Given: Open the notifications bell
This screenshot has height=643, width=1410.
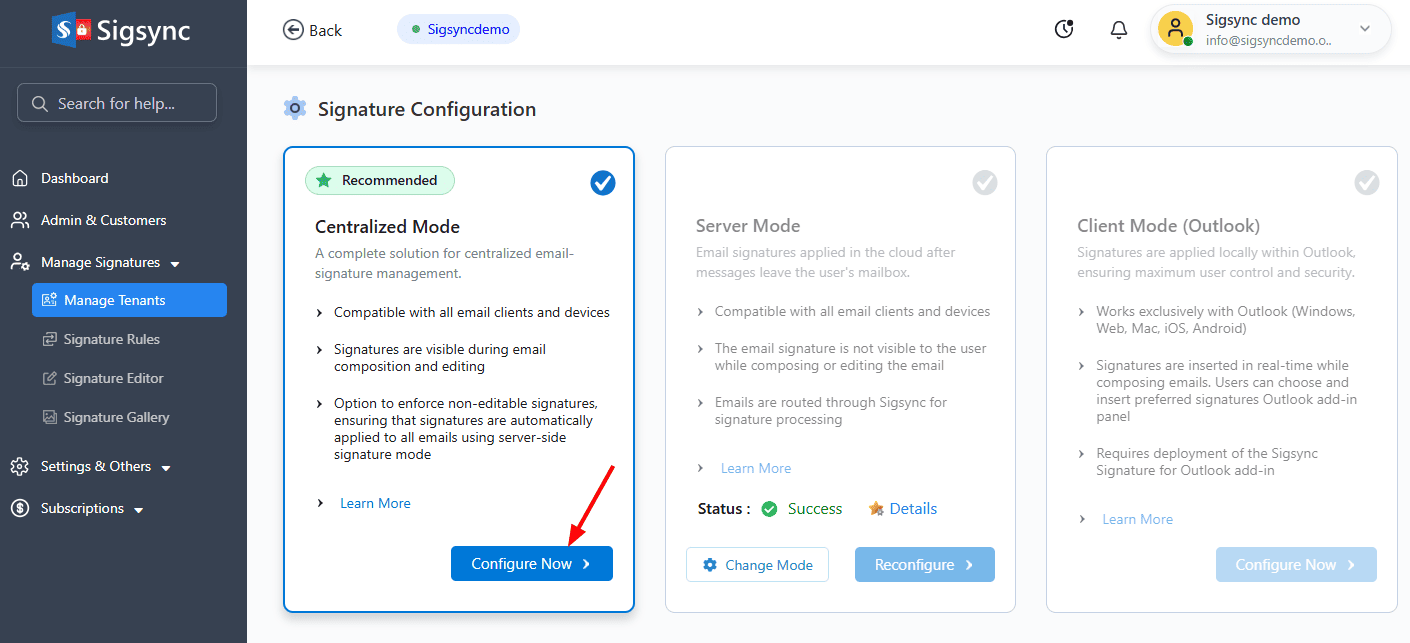Looking at the screenshot, I should [1119, 30].
